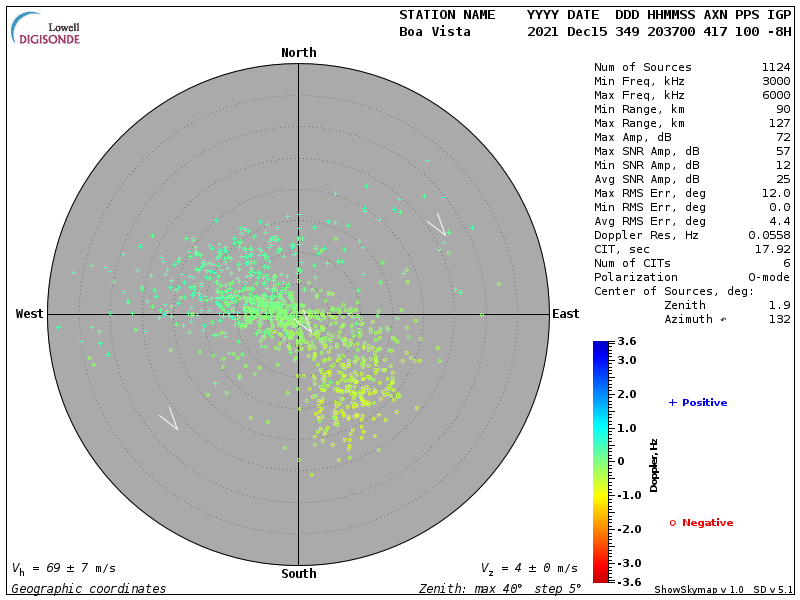Select the Polarization O-mode entry
Viewport: 800px width, 600px height.
click(x=692, y=278)
